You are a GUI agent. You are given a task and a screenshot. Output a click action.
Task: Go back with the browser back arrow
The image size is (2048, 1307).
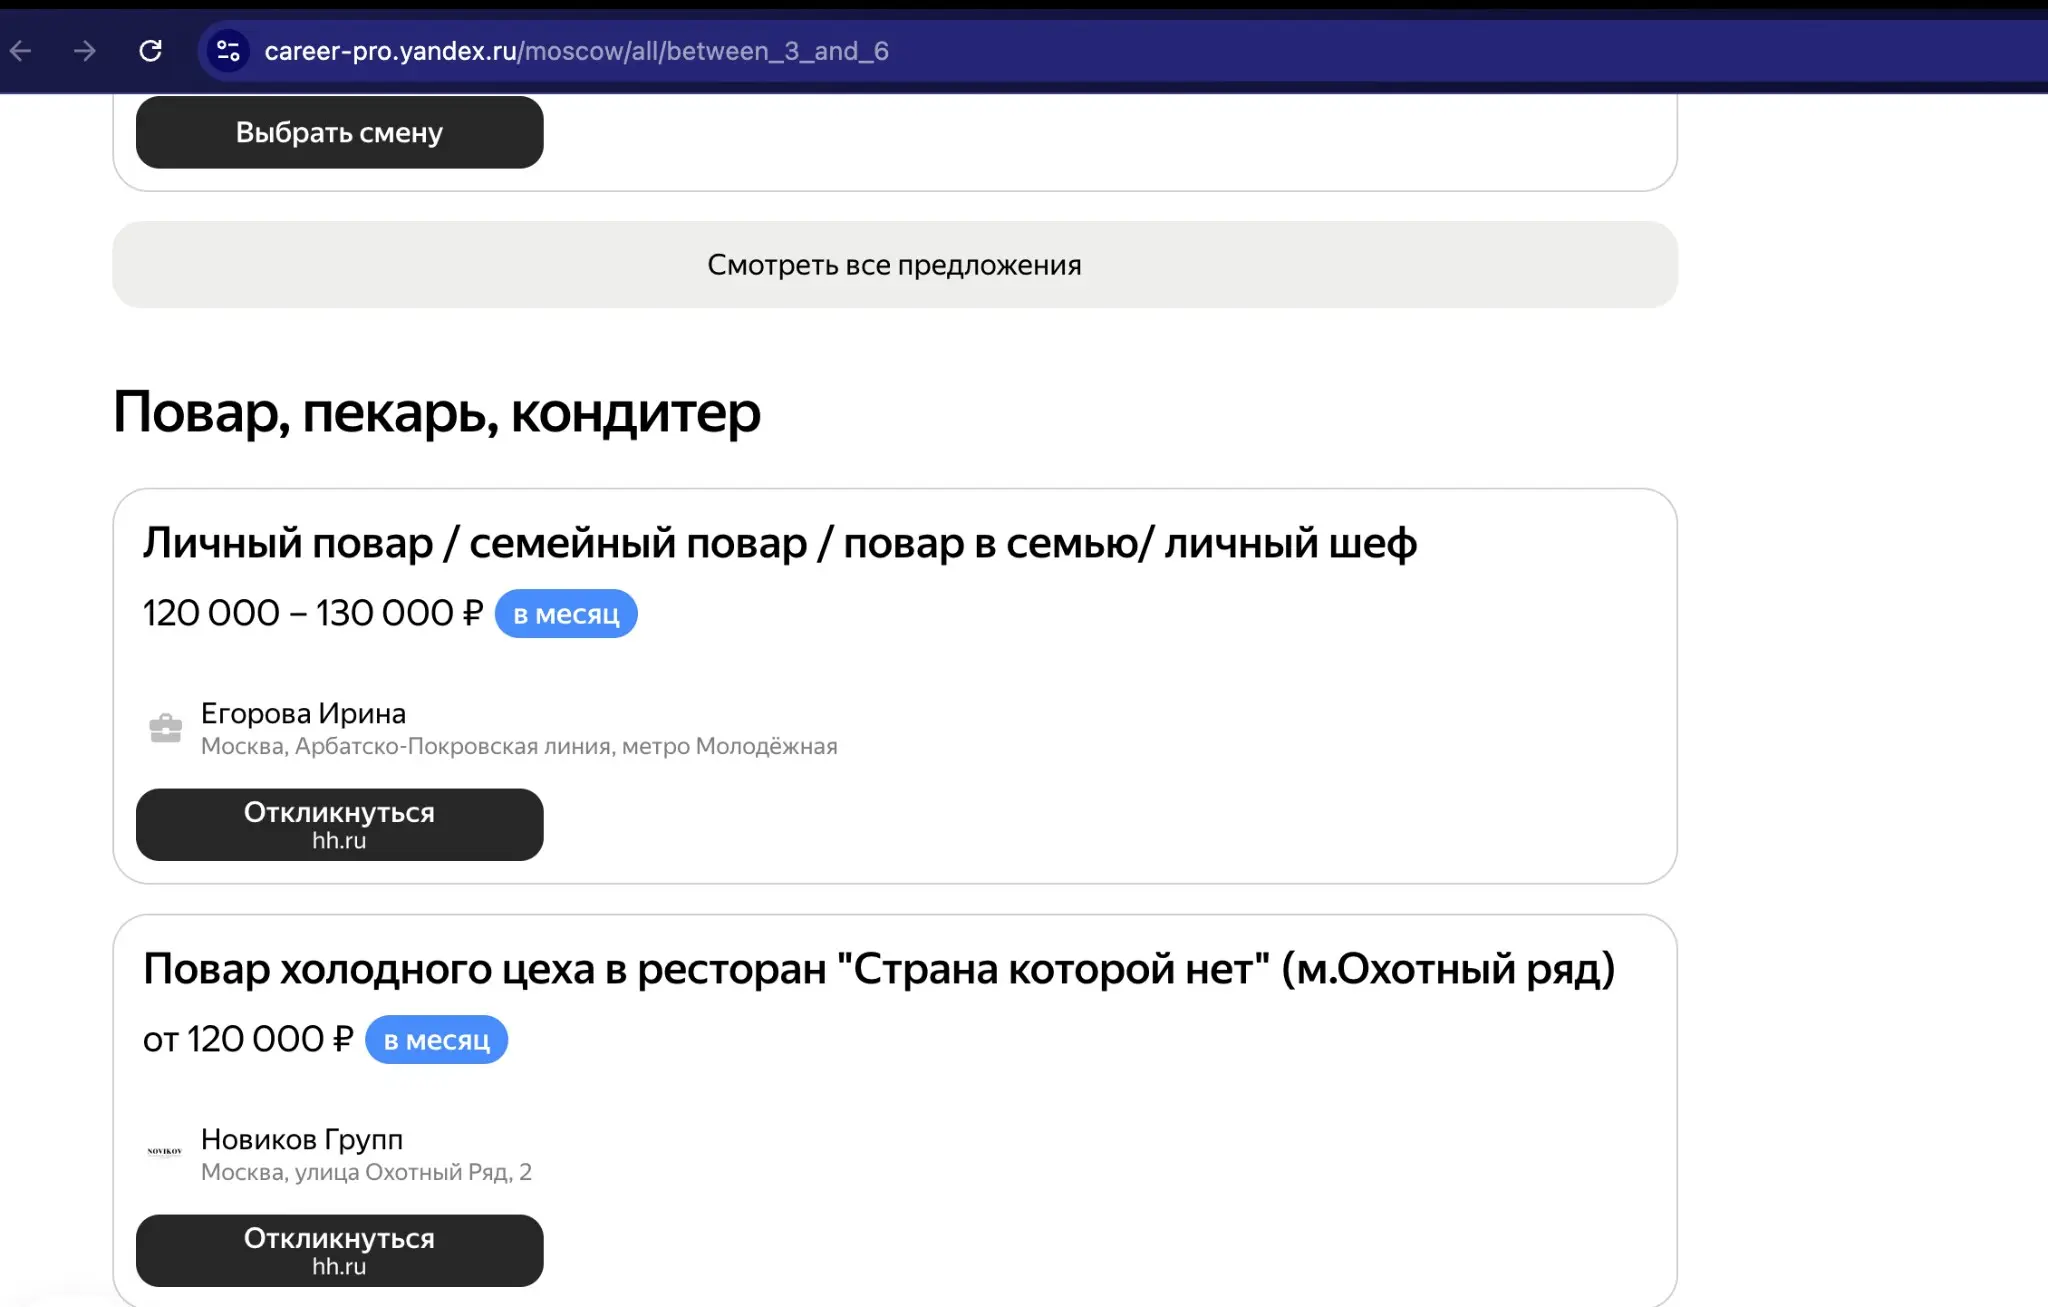(21, 51)
